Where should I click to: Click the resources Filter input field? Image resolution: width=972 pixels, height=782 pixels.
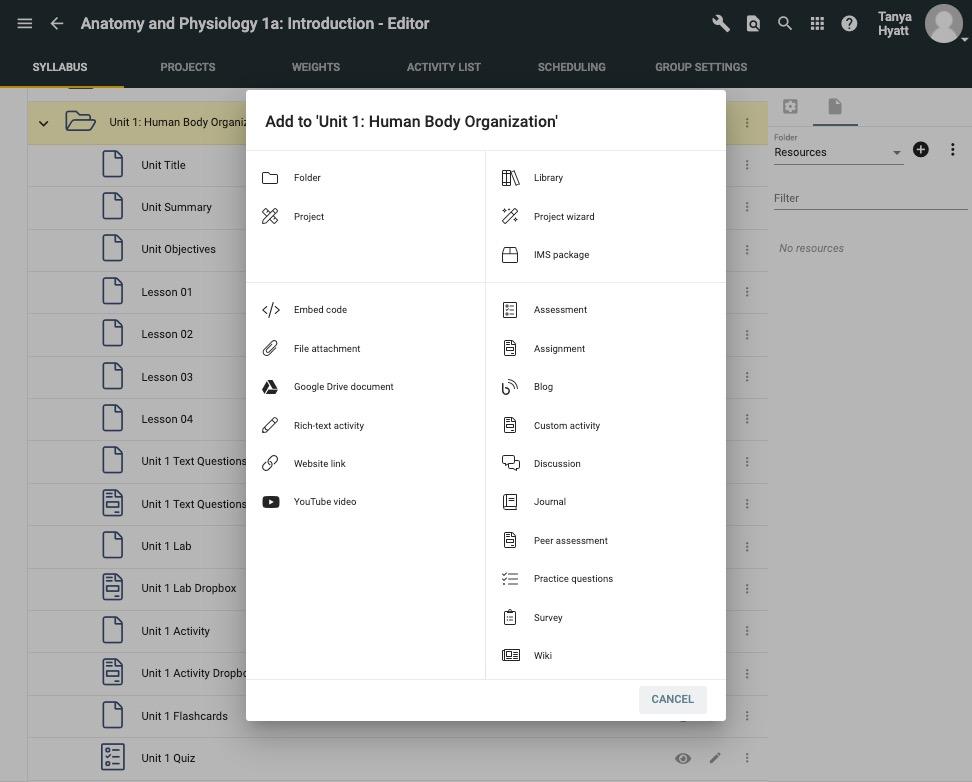click(870, 198)
